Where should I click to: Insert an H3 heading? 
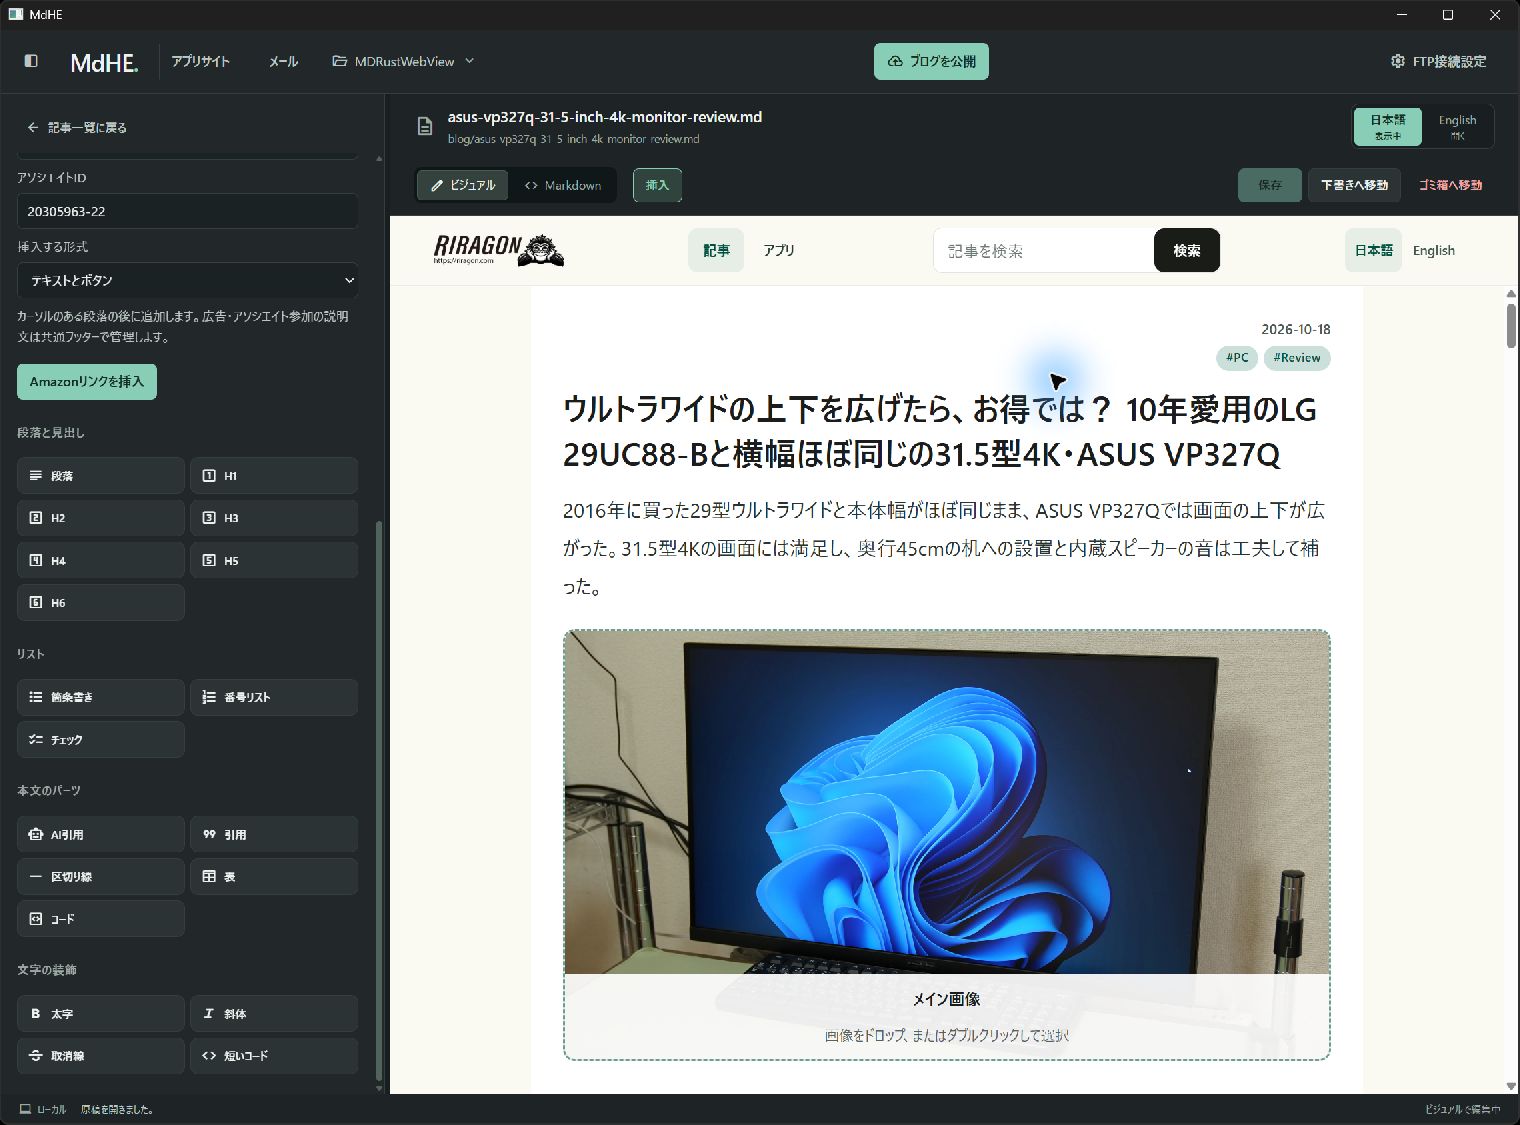[x=274, y=518]
